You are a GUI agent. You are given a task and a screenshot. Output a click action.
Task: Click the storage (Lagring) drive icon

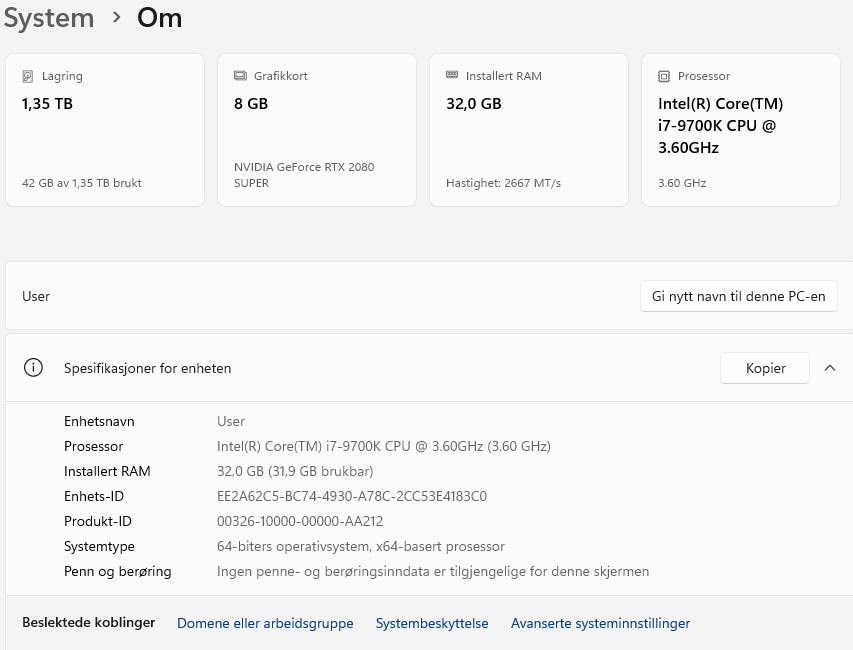point(28,76)
